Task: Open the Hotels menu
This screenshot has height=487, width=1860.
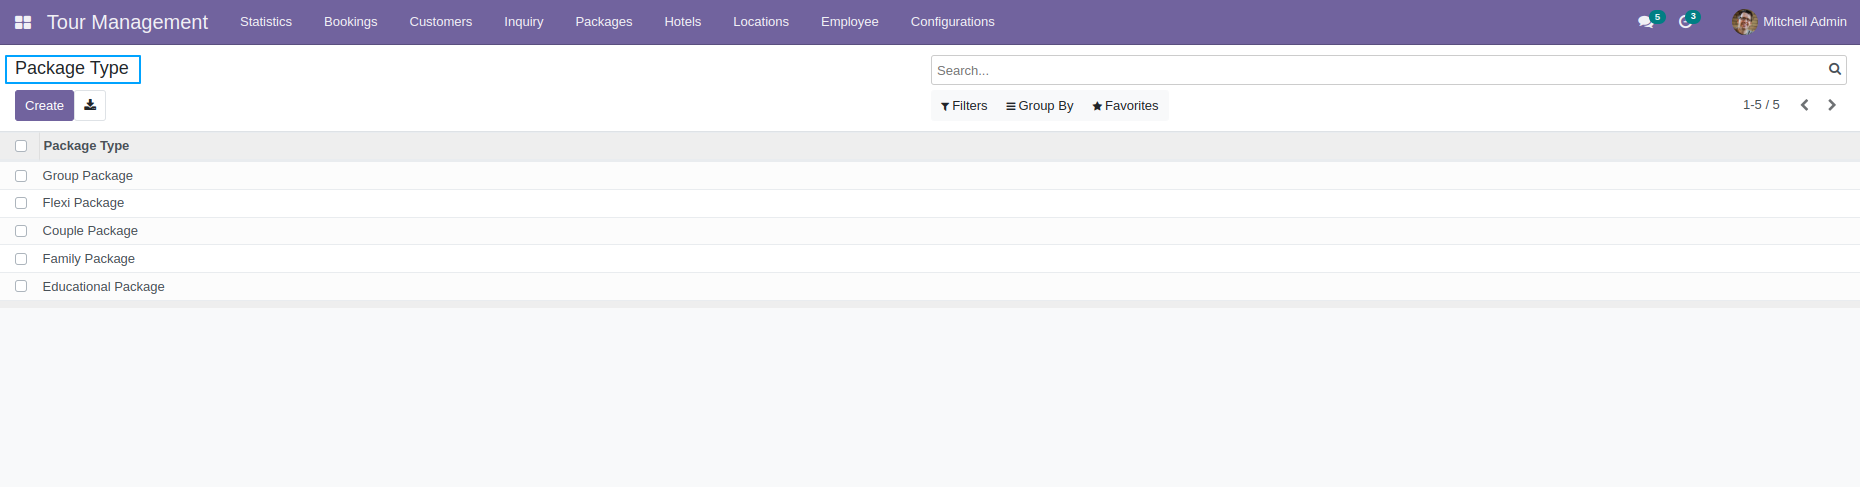Action: tap(683, 22)
